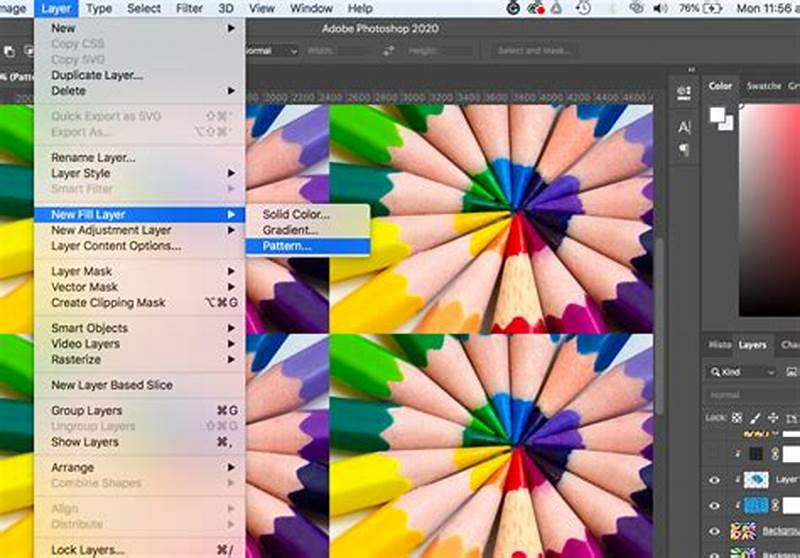The width and height of the screenshot is (800, 558).
Task: Choose Layer Content Options... entry
Action: 139,246
